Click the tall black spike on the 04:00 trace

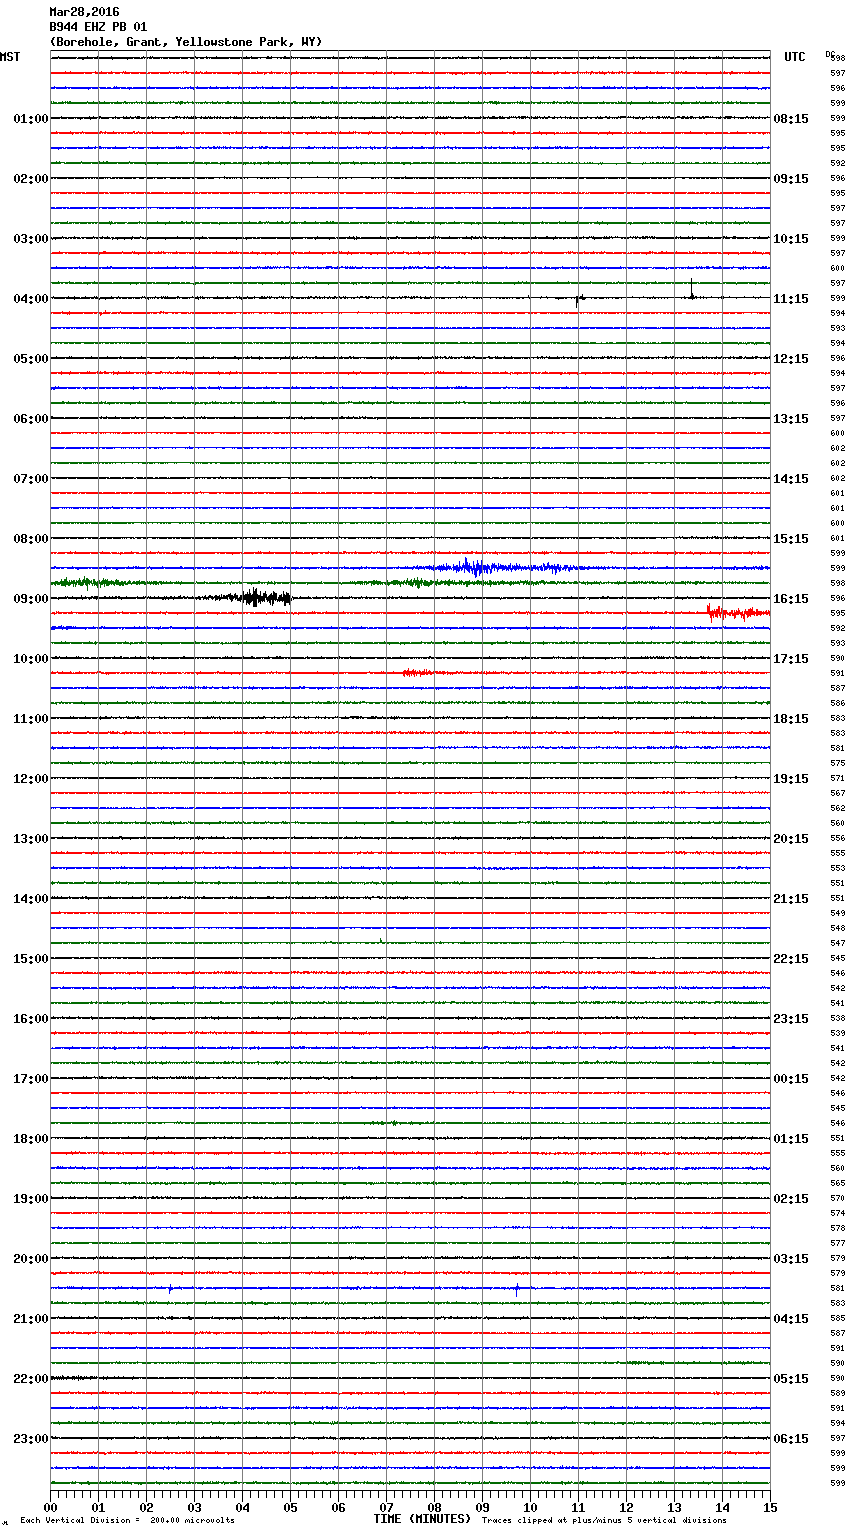[691, 290]
